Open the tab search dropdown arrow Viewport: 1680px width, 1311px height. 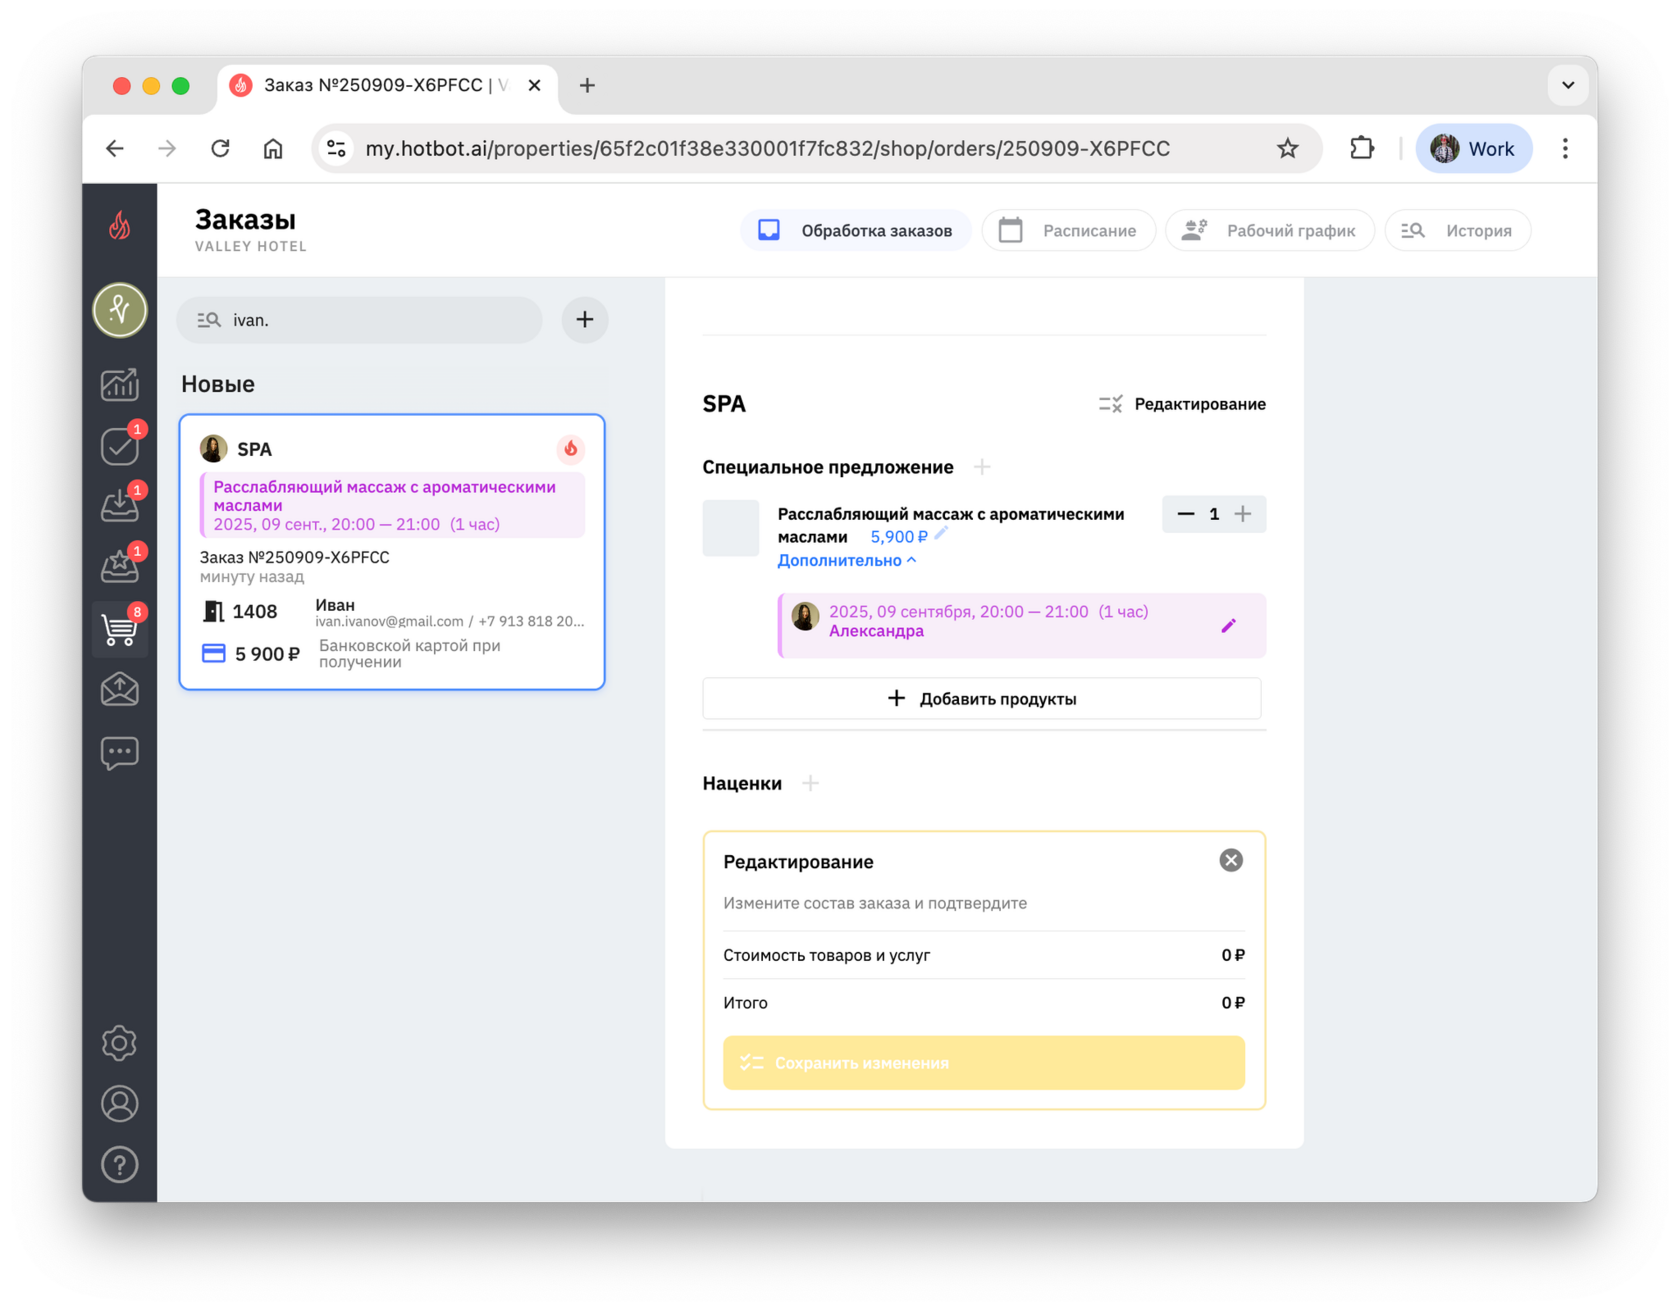tap(1568, 85)
